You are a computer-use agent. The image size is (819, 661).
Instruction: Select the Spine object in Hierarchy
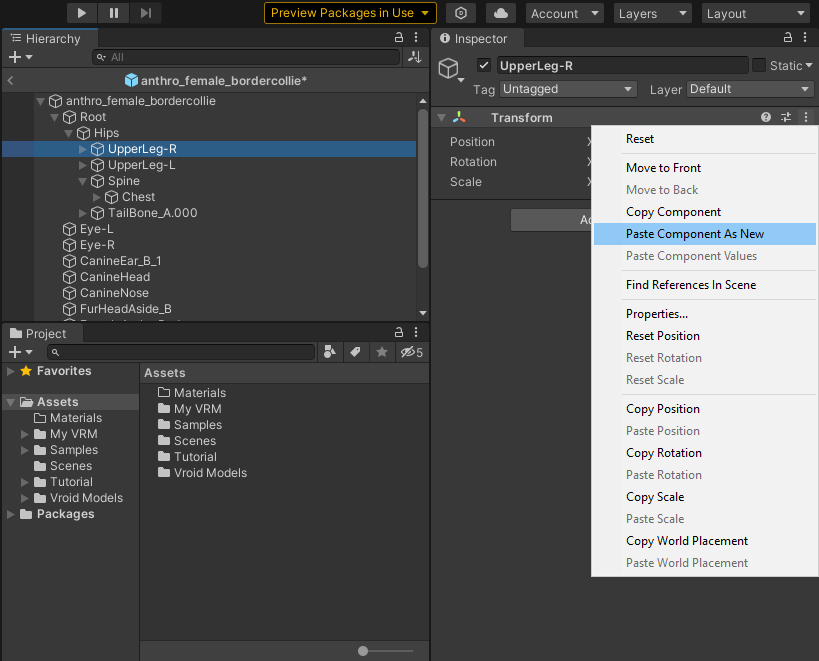pos(123,181)
